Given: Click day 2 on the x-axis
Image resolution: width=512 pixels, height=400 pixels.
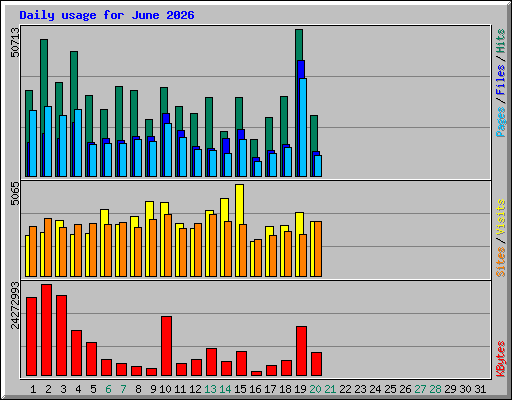Looking at the screenshot, I should click(x=48, y=389).
